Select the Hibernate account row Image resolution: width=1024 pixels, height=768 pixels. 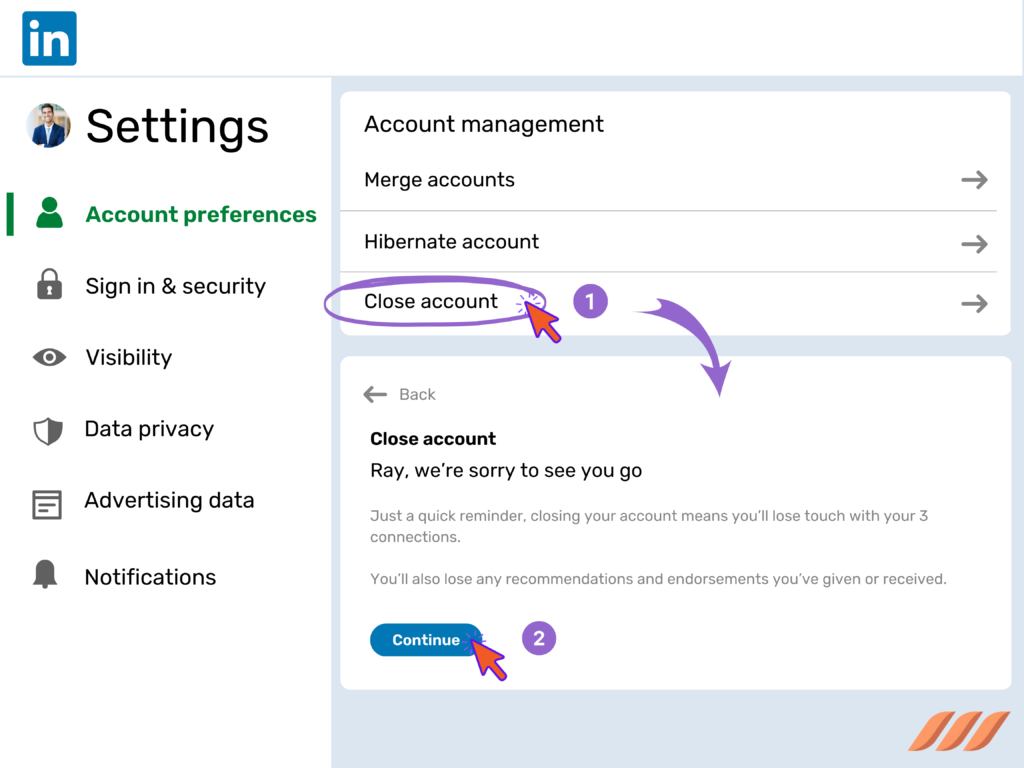(x=451, y=242)
